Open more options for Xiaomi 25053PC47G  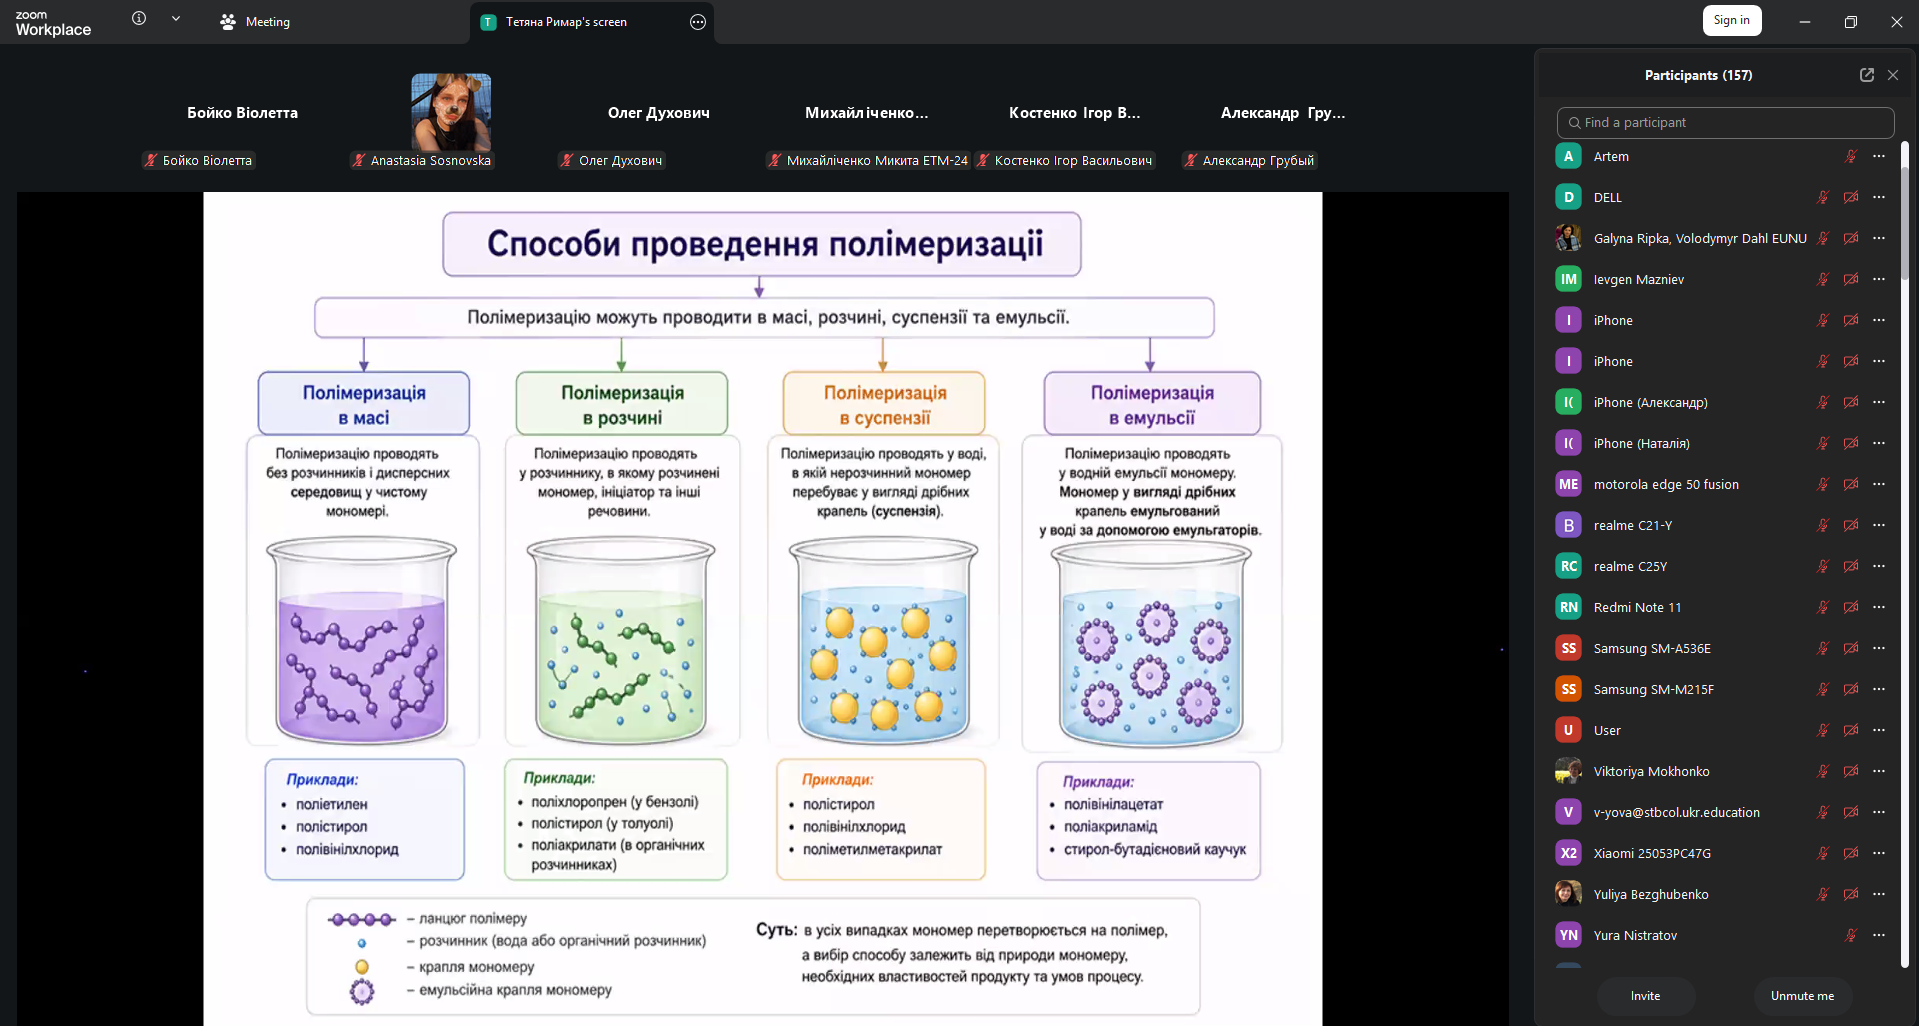1879,853
